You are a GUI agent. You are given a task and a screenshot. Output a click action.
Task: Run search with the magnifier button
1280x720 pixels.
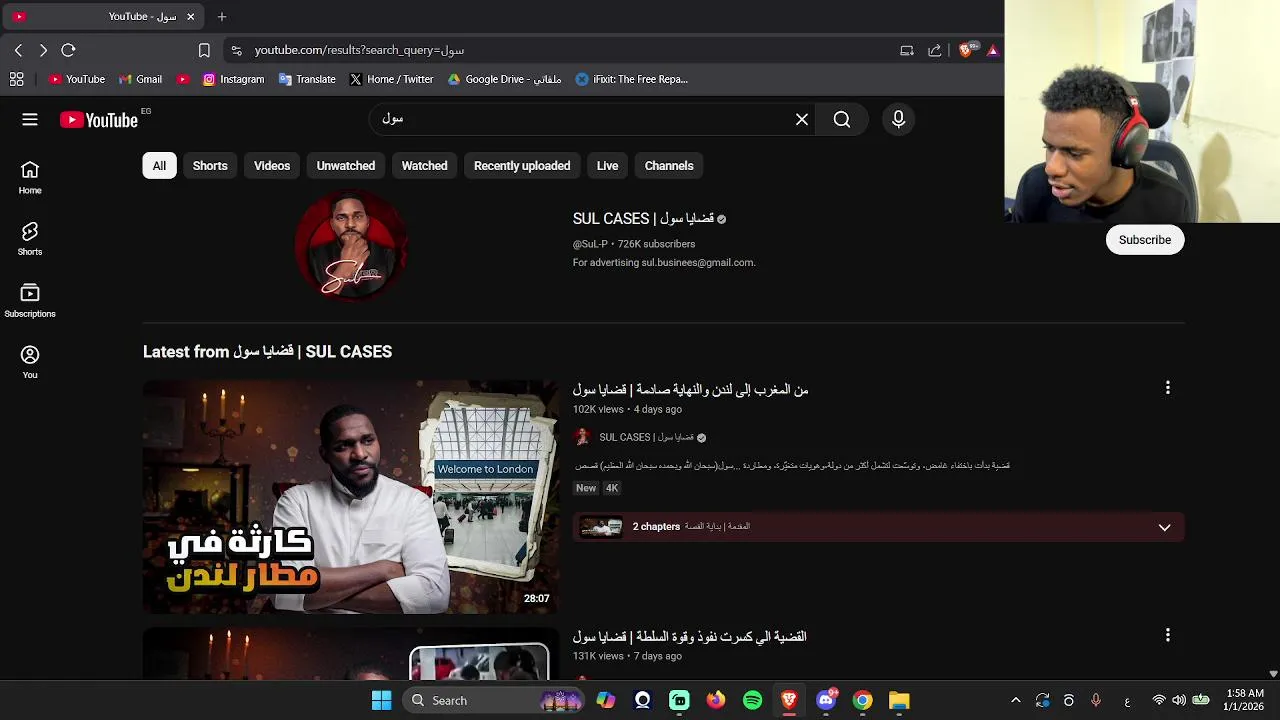pyautogui.click(x=842, y=119)
